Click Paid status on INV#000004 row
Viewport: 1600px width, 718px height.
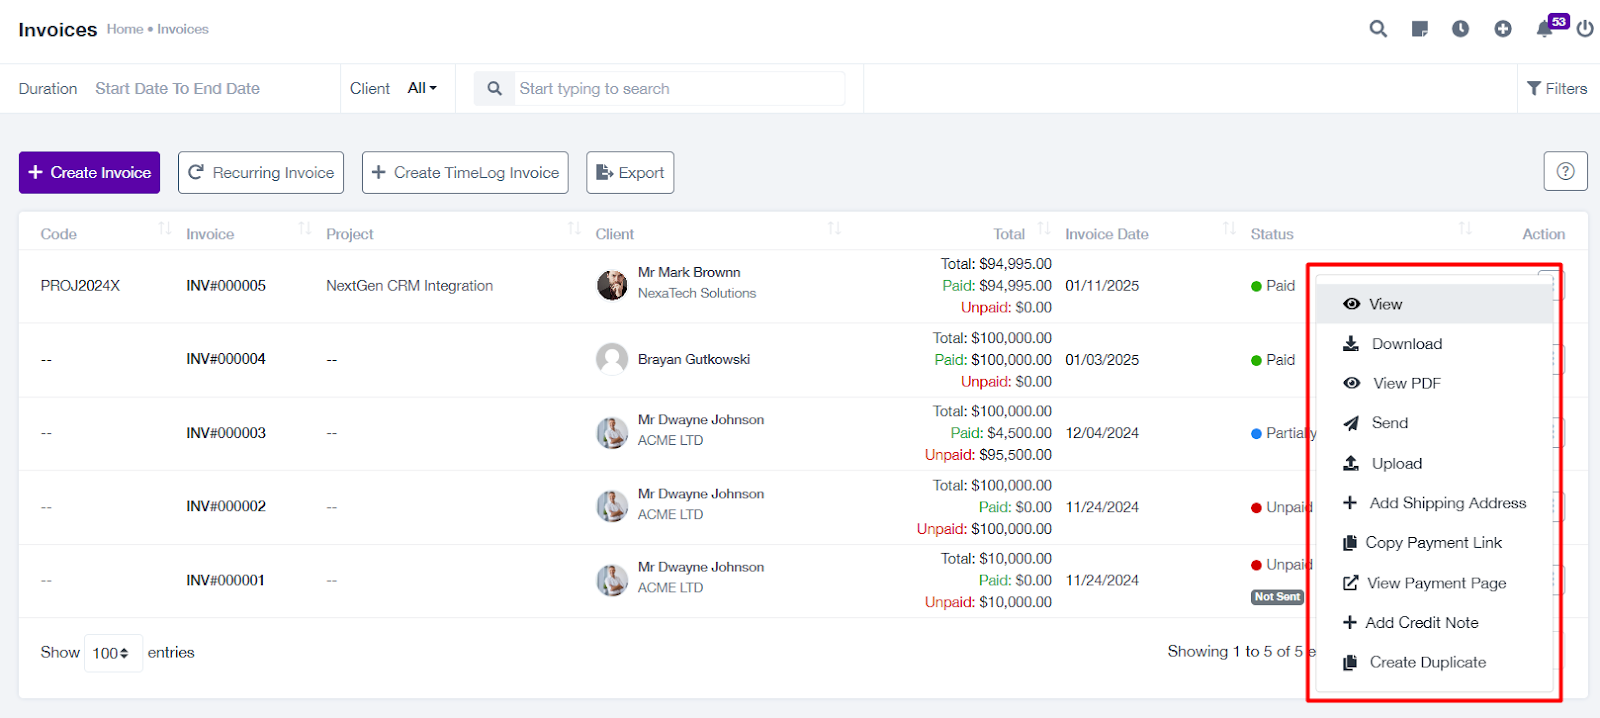point(1273,360)
